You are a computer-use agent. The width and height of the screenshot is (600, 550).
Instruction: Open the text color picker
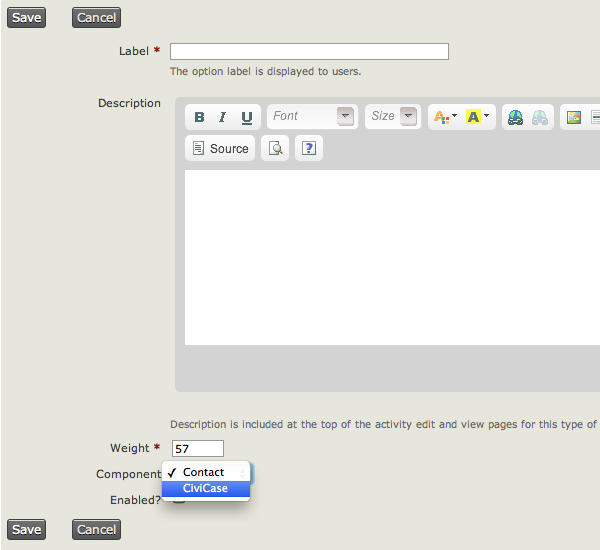point(444,117)
